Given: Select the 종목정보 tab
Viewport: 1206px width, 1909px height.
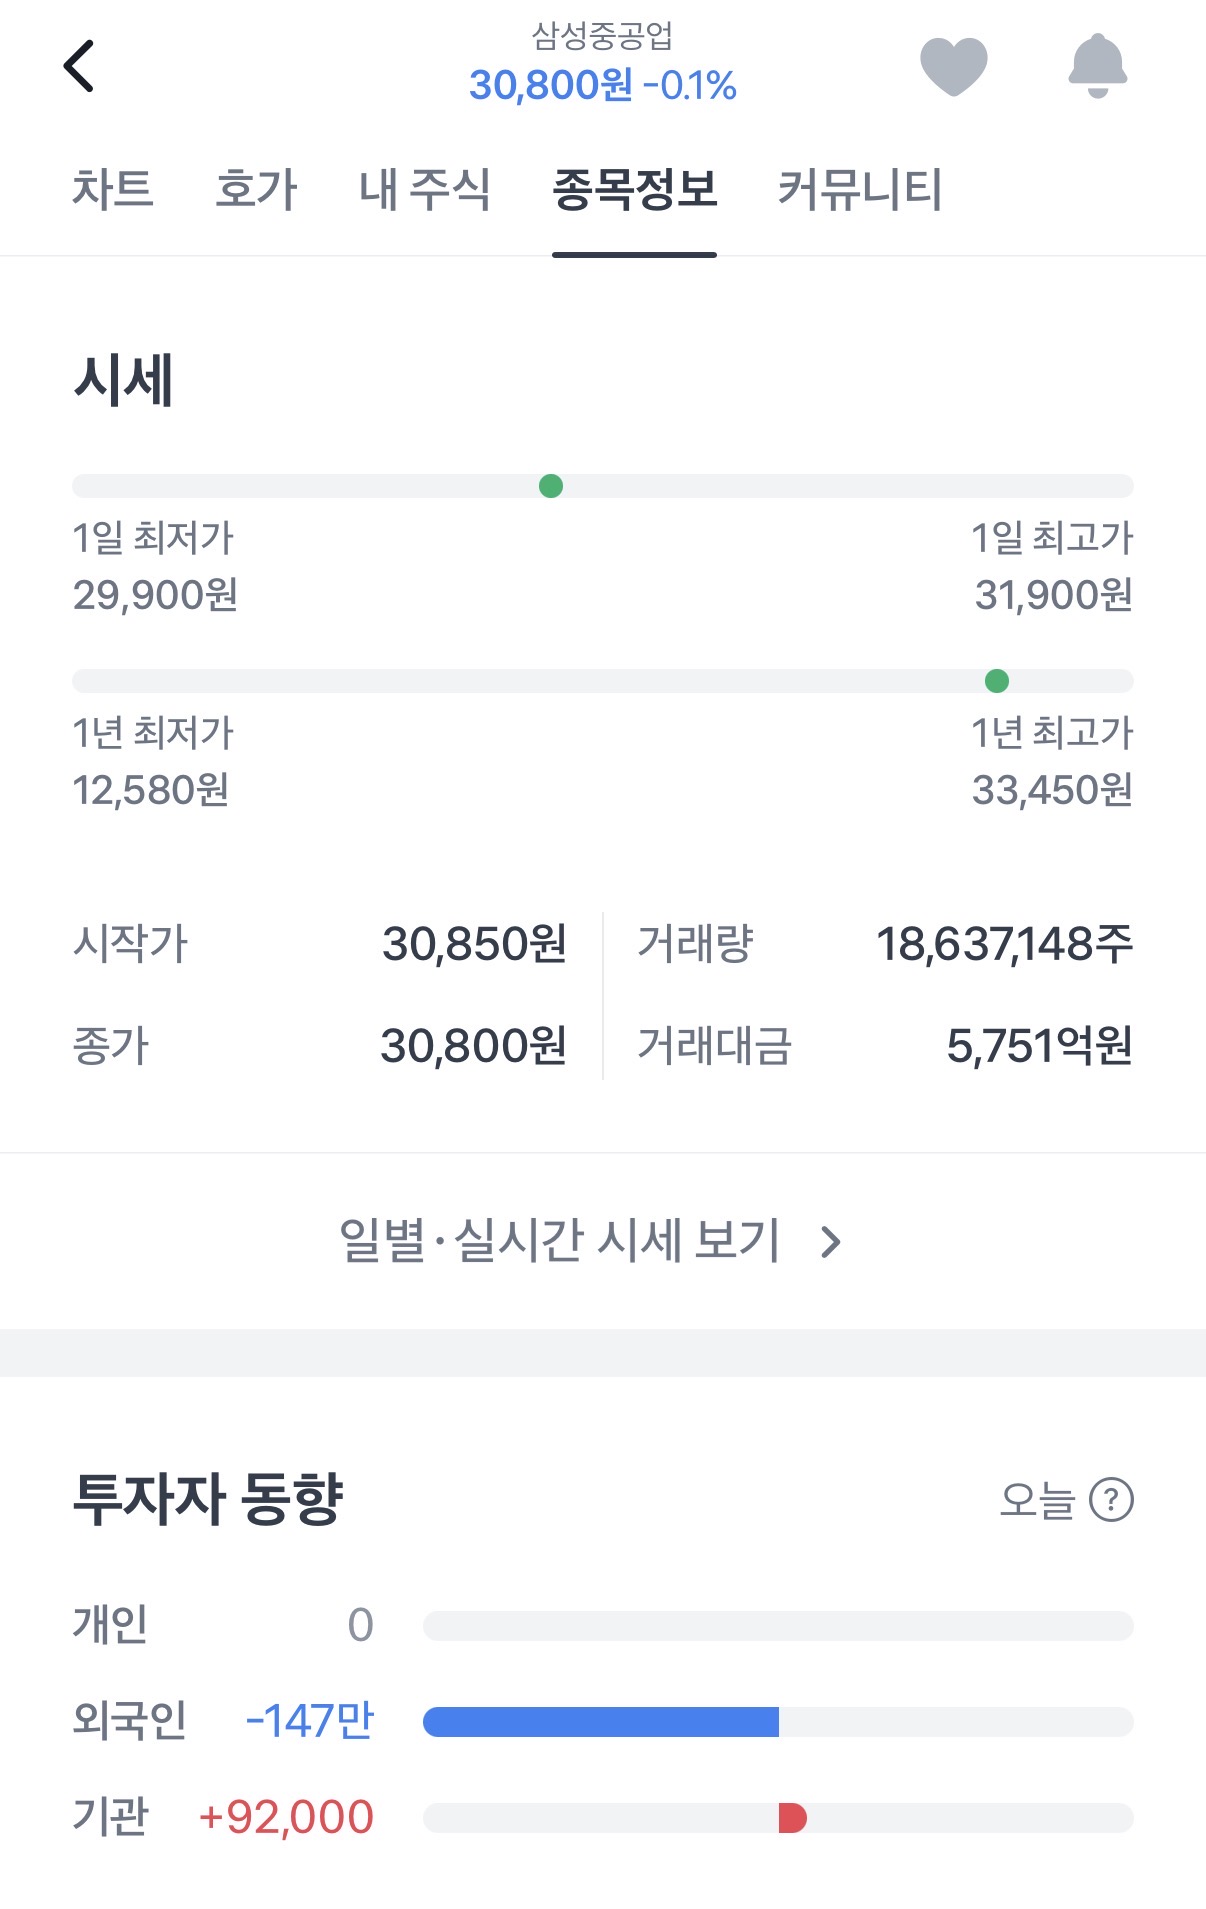Looking at the screenshot, I should pos(634,189).
